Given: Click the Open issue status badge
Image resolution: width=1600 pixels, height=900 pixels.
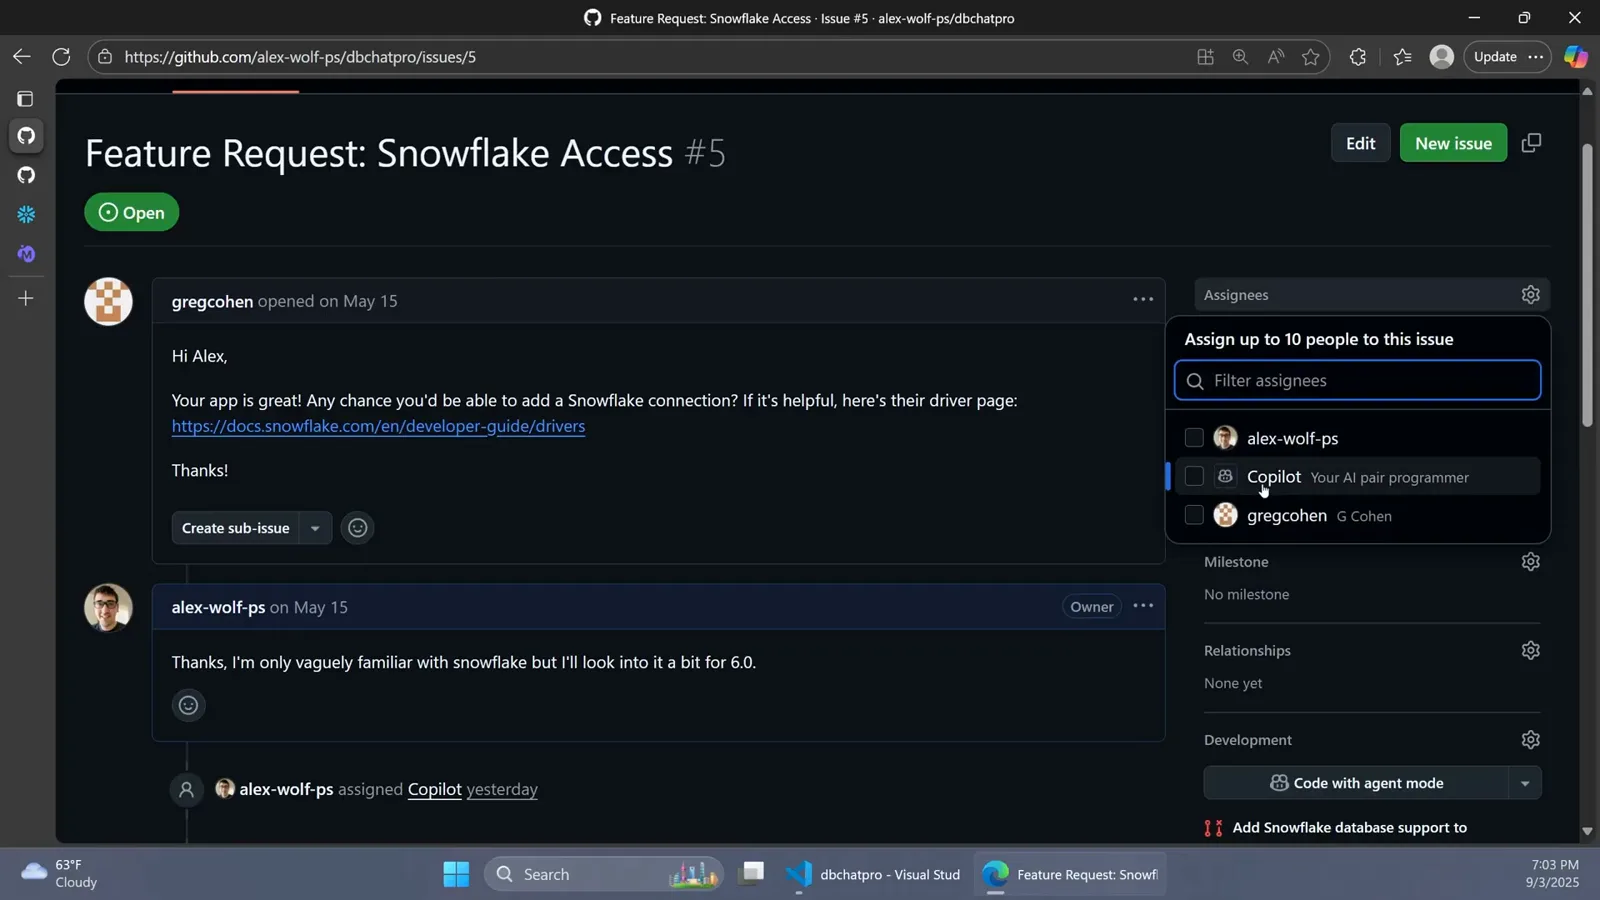Looking at the screenshot, I should click(131, 212).
